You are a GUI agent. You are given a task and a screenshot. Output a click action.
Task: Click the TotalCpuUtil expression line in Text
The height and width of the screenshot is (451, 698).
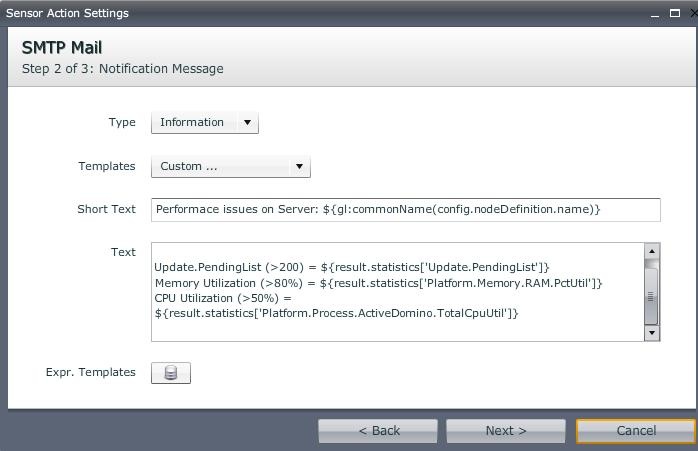(x=336, y=314)
